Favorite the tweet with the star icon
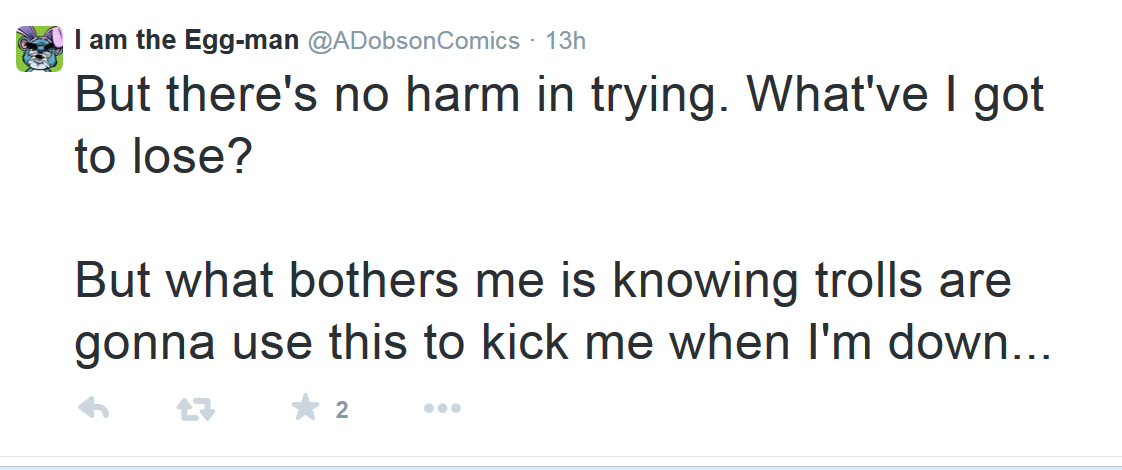Viewport: 1122px width, 470px height. 306,408
